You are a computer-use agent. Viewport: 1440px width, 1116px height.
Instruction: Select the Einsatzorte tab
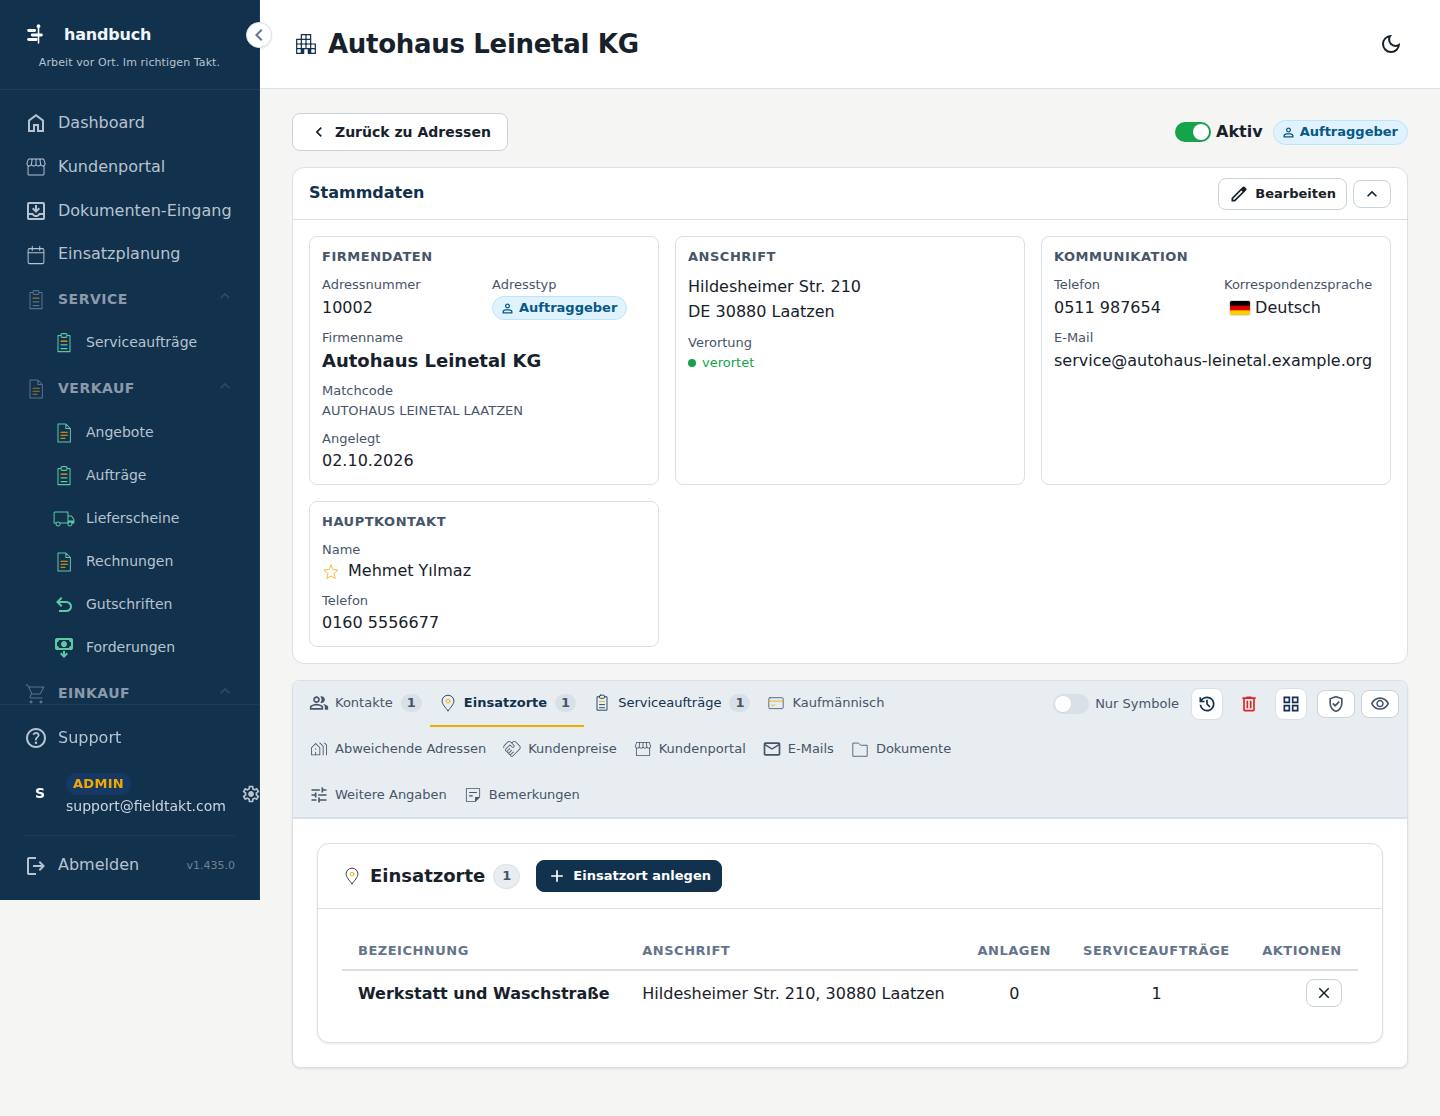pyautogui.click(x=507, y=703)
